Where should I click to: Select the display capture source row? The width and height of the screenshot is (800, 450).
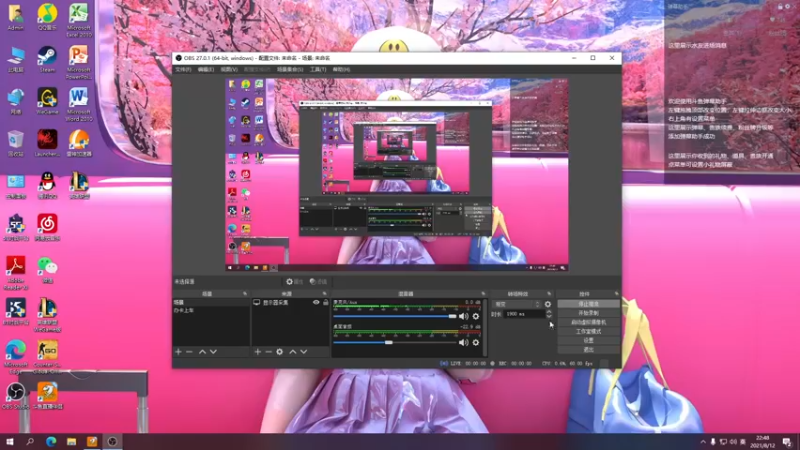291,303
